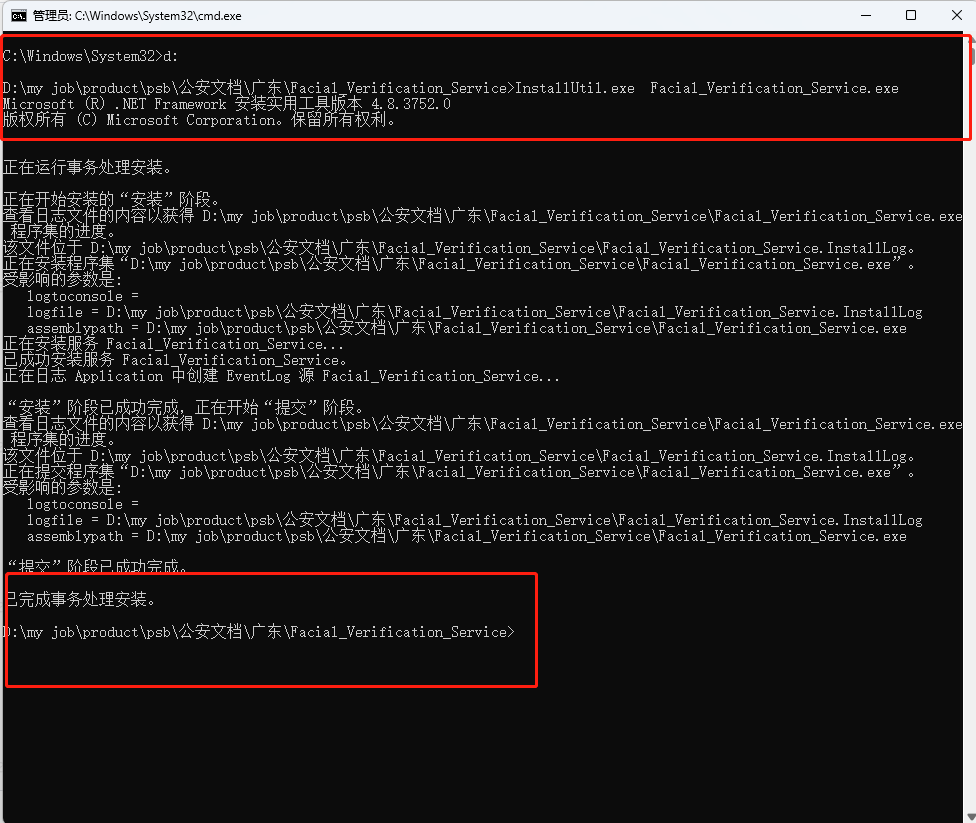Click the word 'EventLog' in the output
Viewport: 976px width, 823px height.
pyautogui.click(x=258, y=376)
